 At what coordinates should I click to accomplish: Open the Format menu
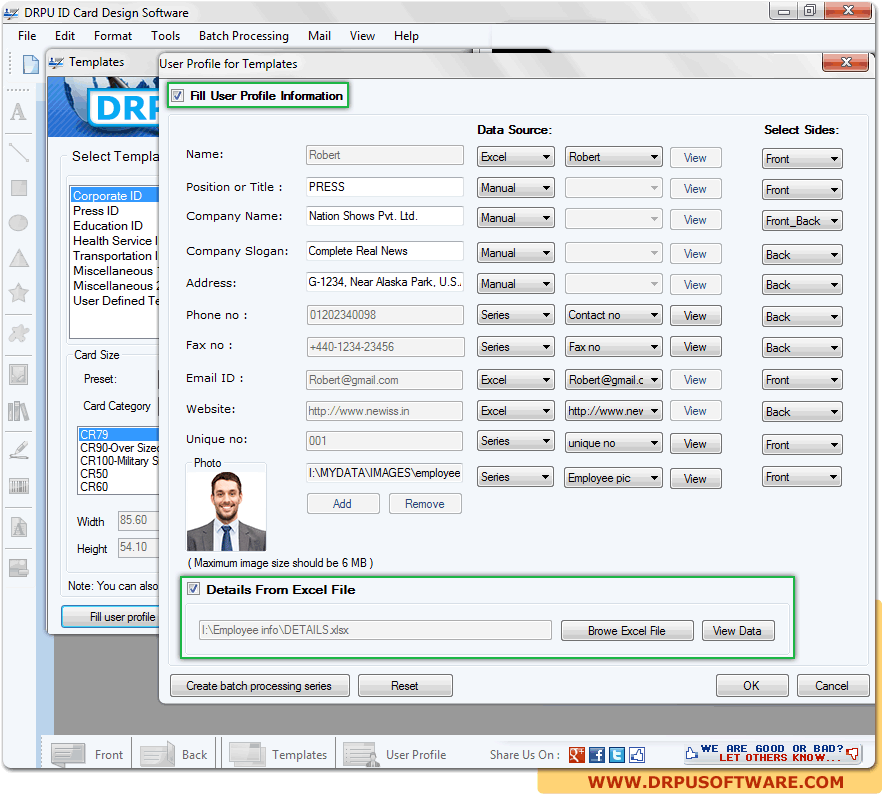112,36
